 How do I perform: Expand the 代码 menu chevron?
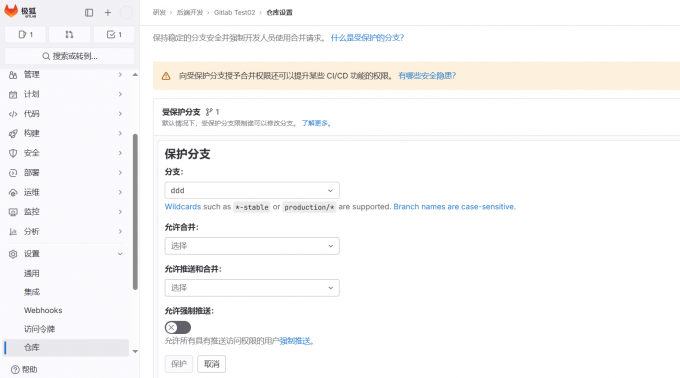pos(120,114)
